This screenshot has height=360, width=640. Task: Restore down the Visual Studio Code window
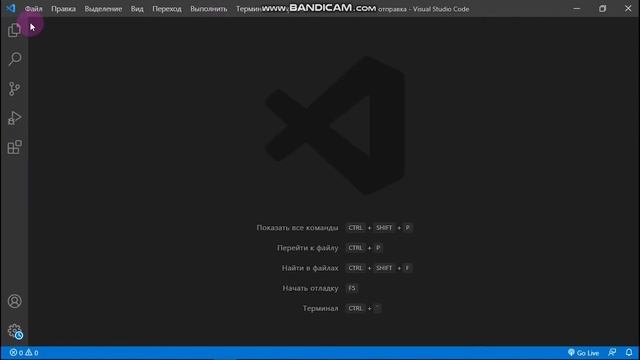point(602,9)
